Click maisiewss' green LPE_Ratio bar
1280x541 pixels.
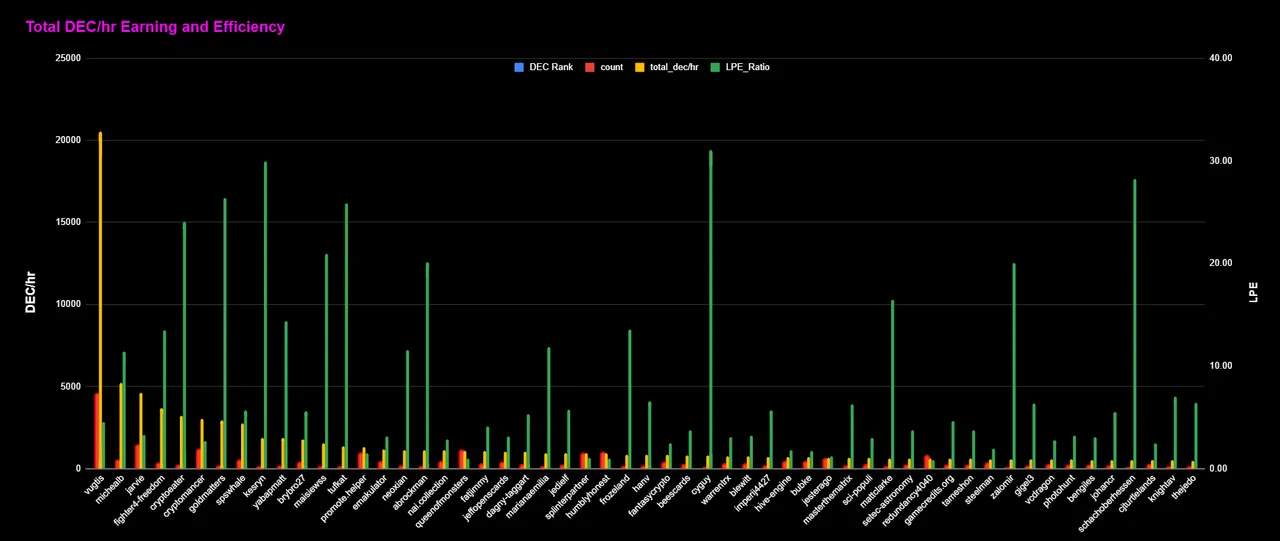[x=326, y=361]
